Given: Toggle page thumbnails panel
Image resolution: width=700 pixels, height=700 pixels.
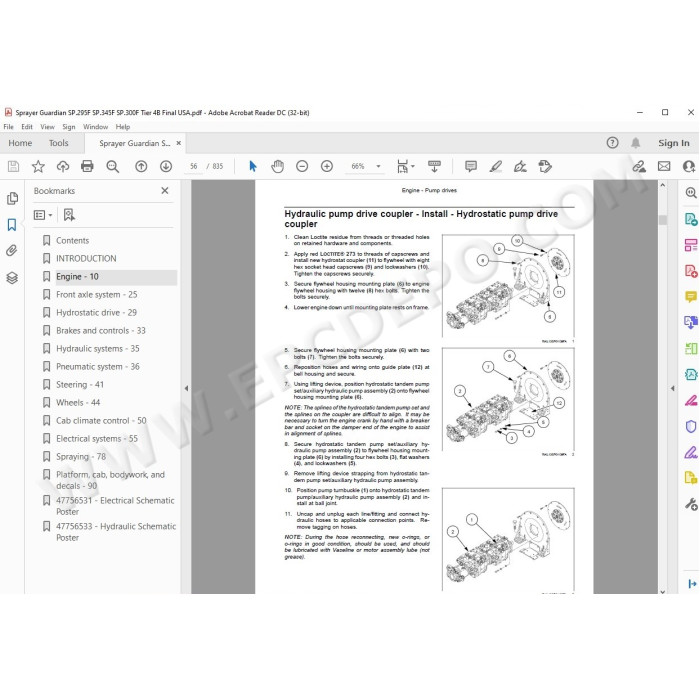Looking at the screenshot, I should 12,198.
